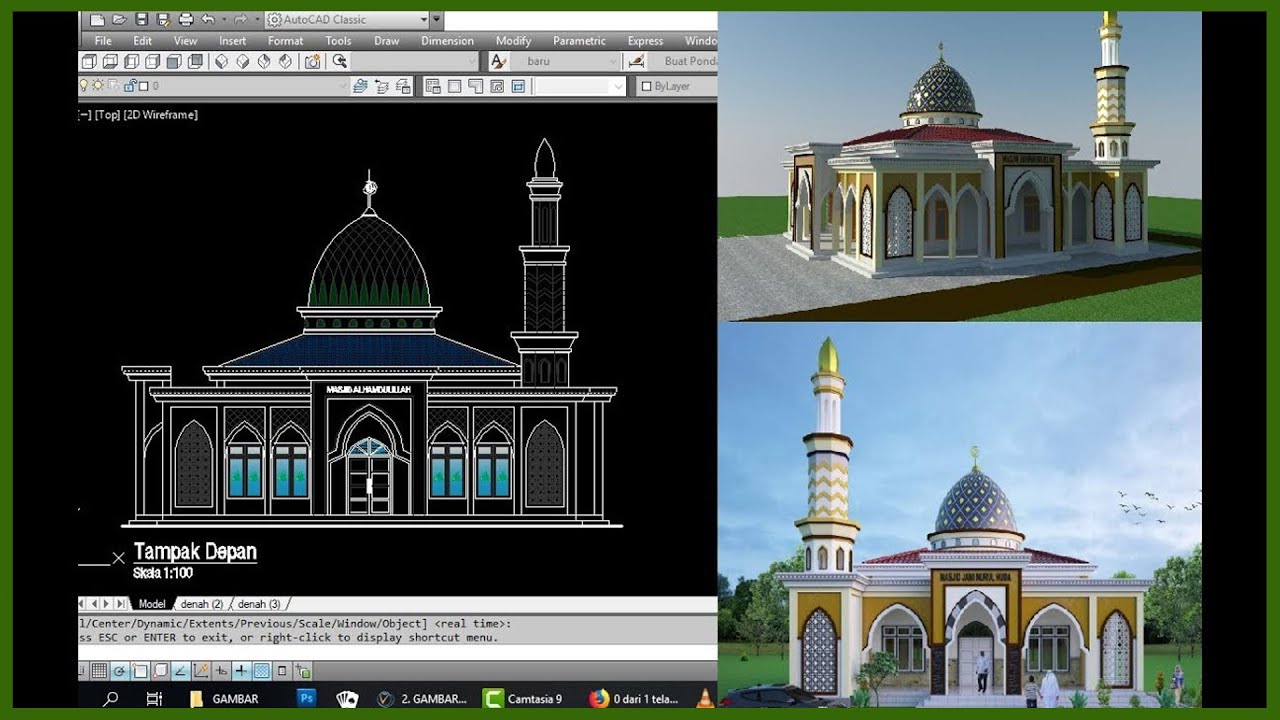1280x720 pixels.
Task: Click the Layer Previous icon
Action: (x=382, y=86)
